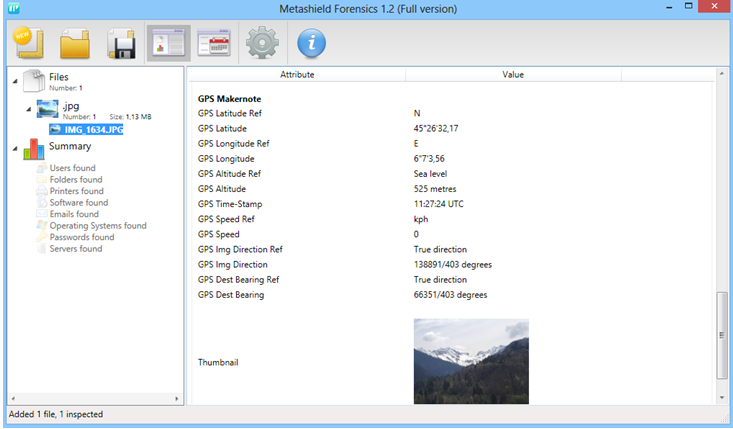733x429 pixels.
Task: Click the vertical scrollbar in metadata panel
Action: point(723,340)
